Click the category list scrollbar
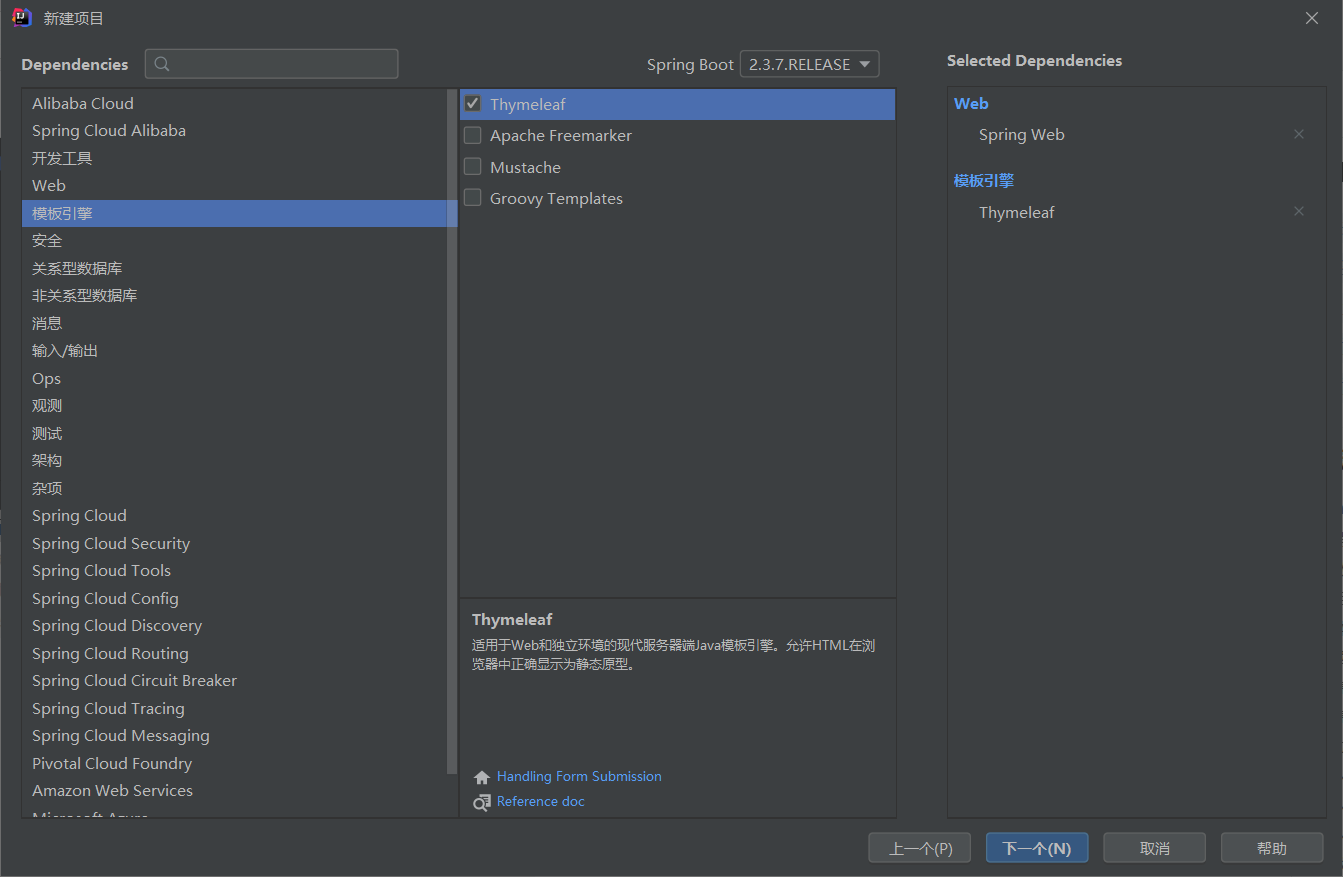Viewport: 1343px width, 877px height. (452, 430)
